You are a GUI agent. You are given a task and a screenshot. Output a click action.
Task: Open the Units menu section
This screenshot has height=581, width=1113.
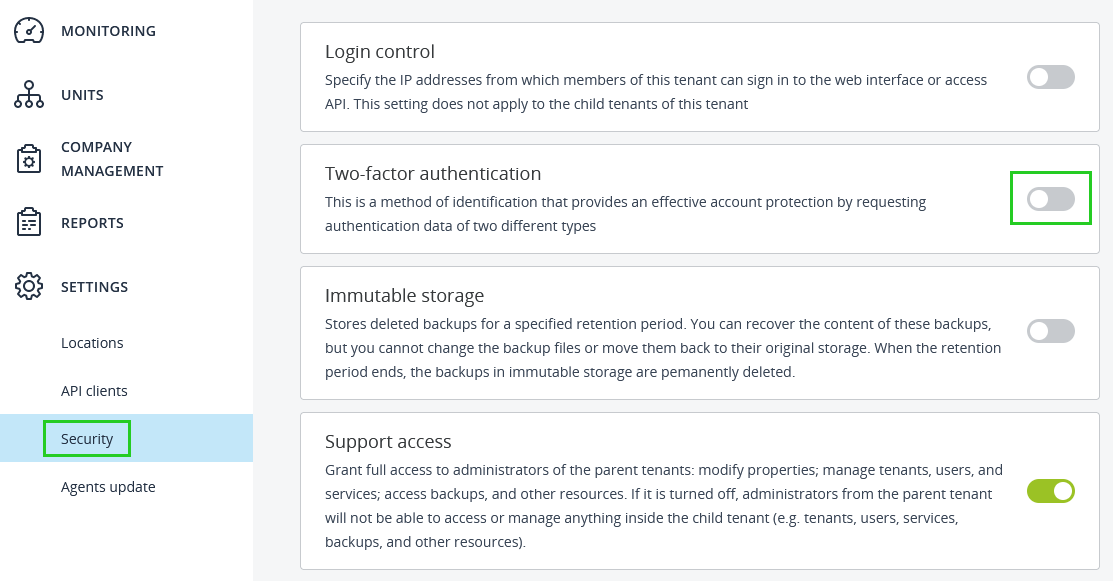pyautogui.click(x=82, y=95)
